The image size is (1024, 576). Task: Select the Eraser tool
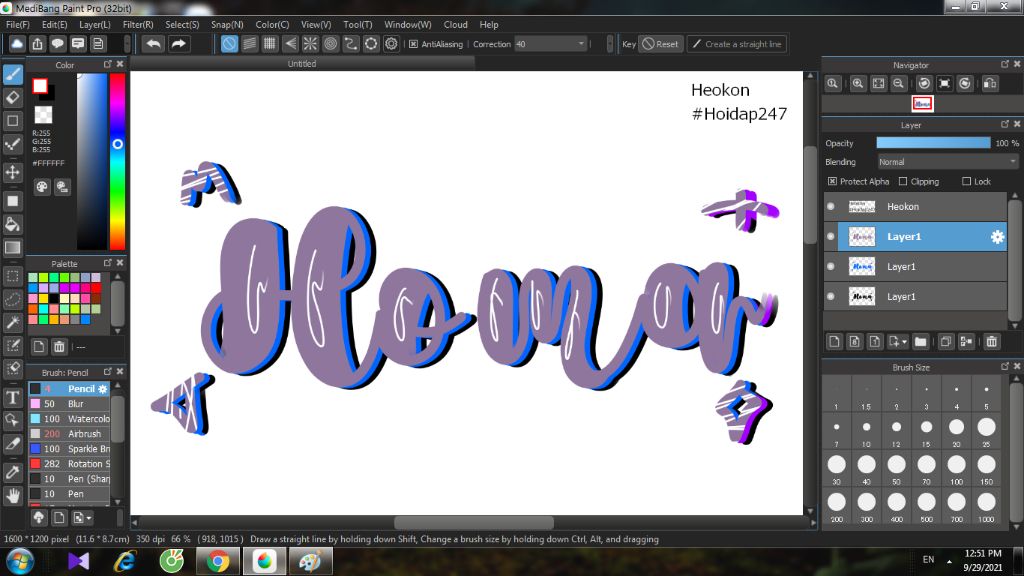pyautogui.click(x=12, y=98)
